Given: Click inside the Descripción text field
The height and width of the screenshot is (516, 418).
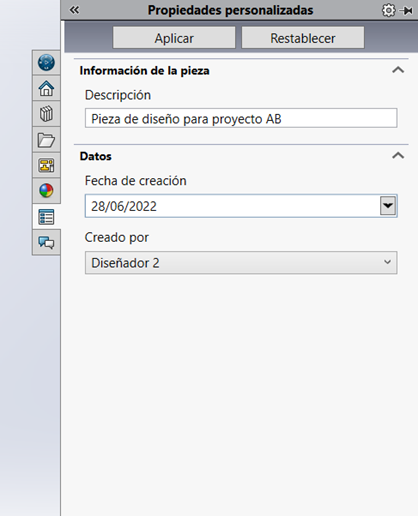Looking at the screenshot, I should 241,118.
